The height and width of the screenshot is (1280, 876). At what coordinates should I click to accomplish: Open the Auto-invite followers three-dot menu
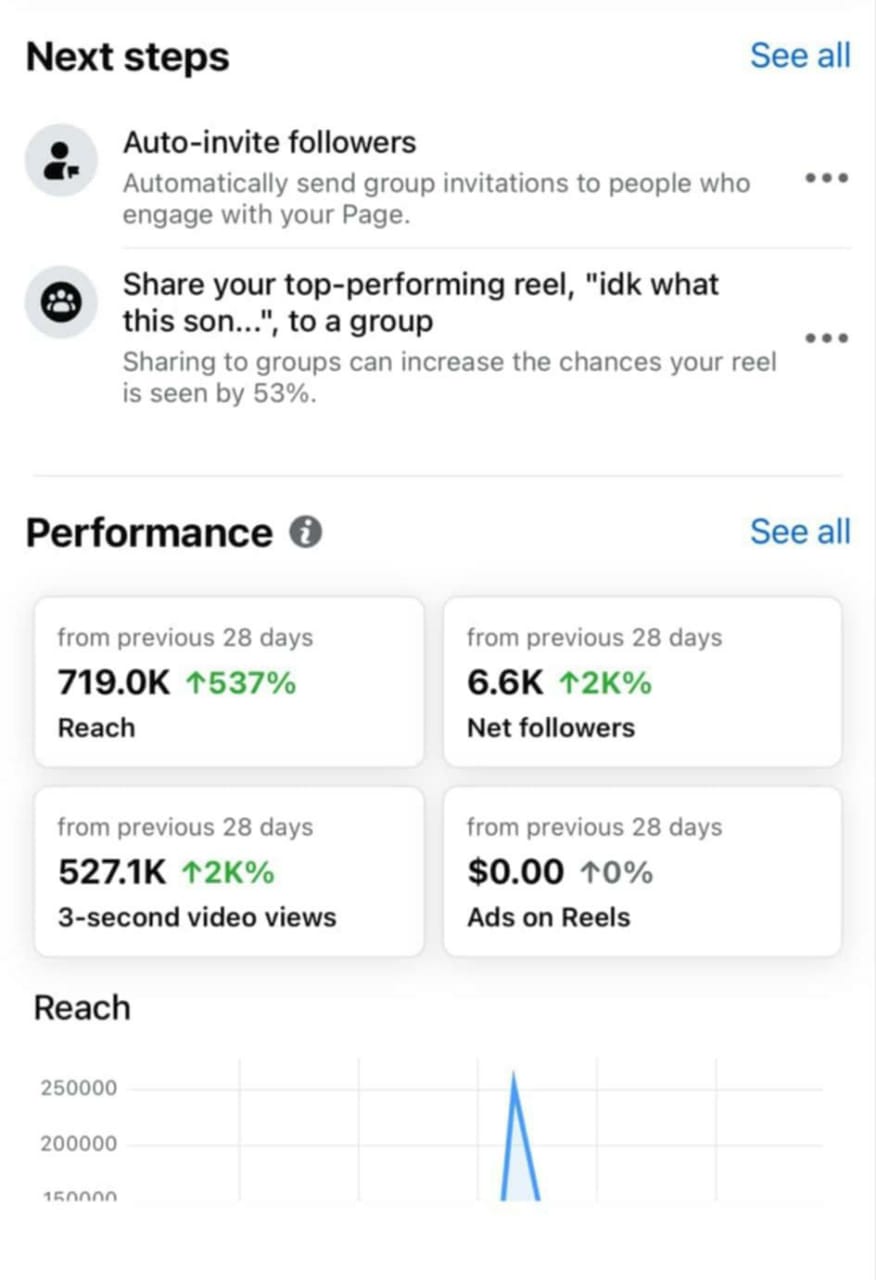[x=826, y=178]
